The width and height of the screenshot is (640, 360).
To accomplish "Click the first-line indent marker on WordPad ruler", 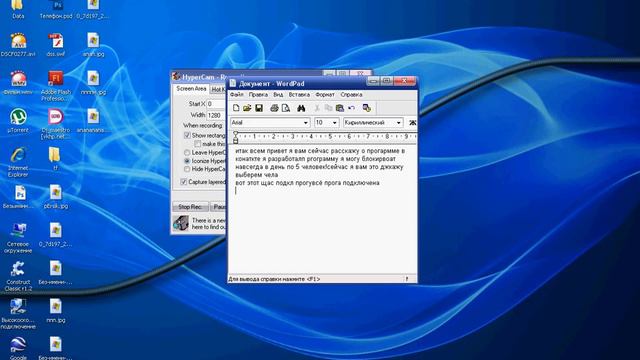I will [236, 133].
